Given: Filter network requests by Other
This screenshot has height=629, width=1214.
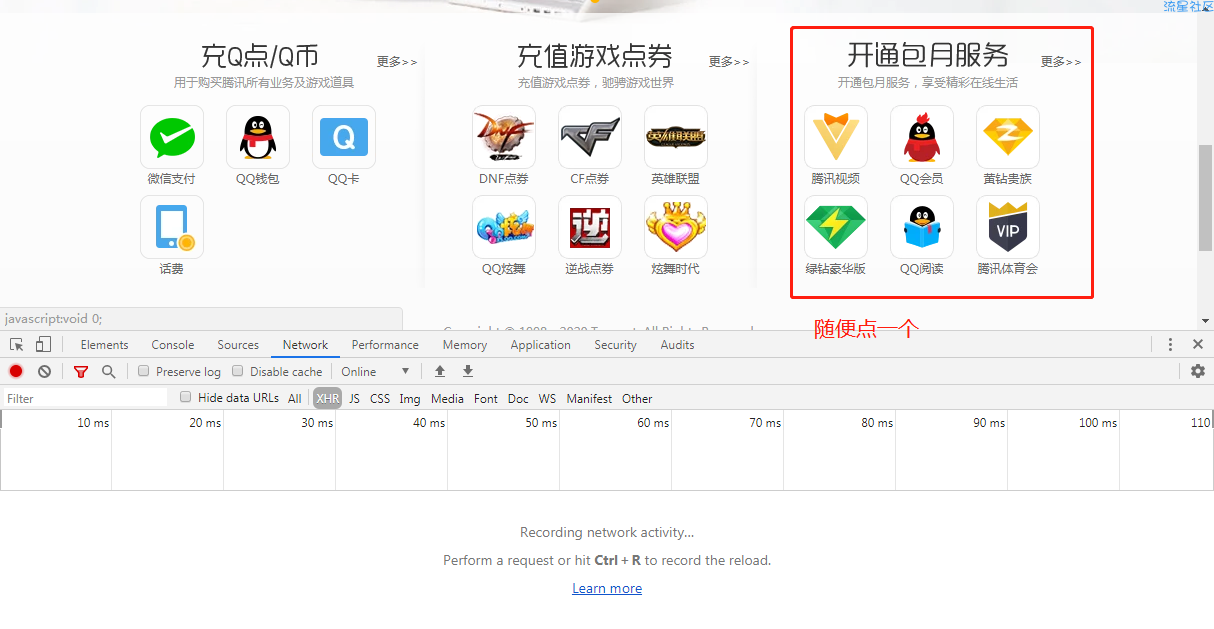Looking at the screenshot, I should (x=637, y=398).
